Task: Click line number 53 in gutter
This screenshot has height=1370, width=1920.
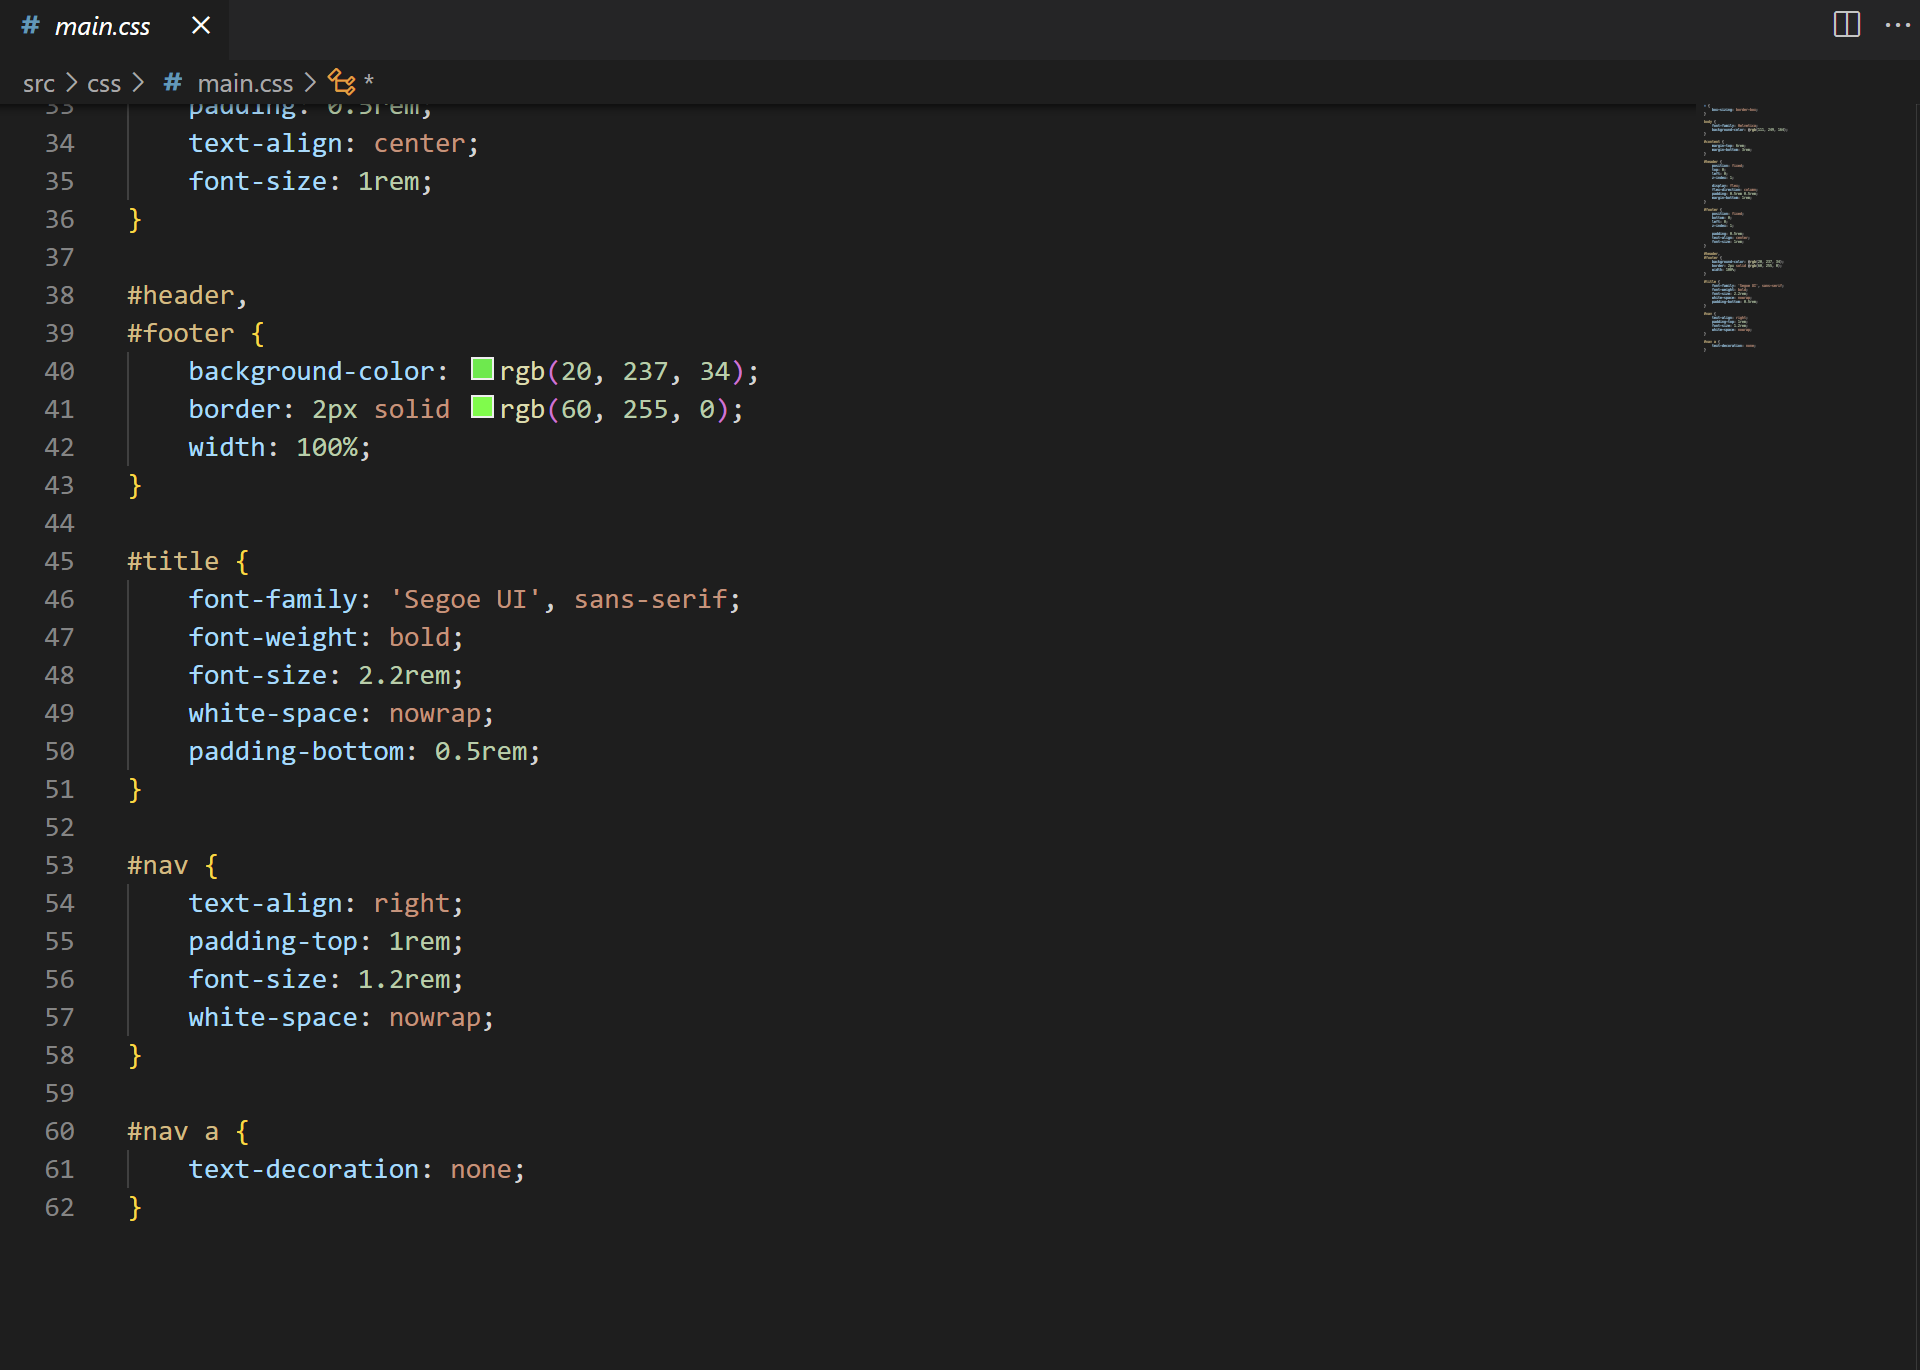Action: pos(59,865)
